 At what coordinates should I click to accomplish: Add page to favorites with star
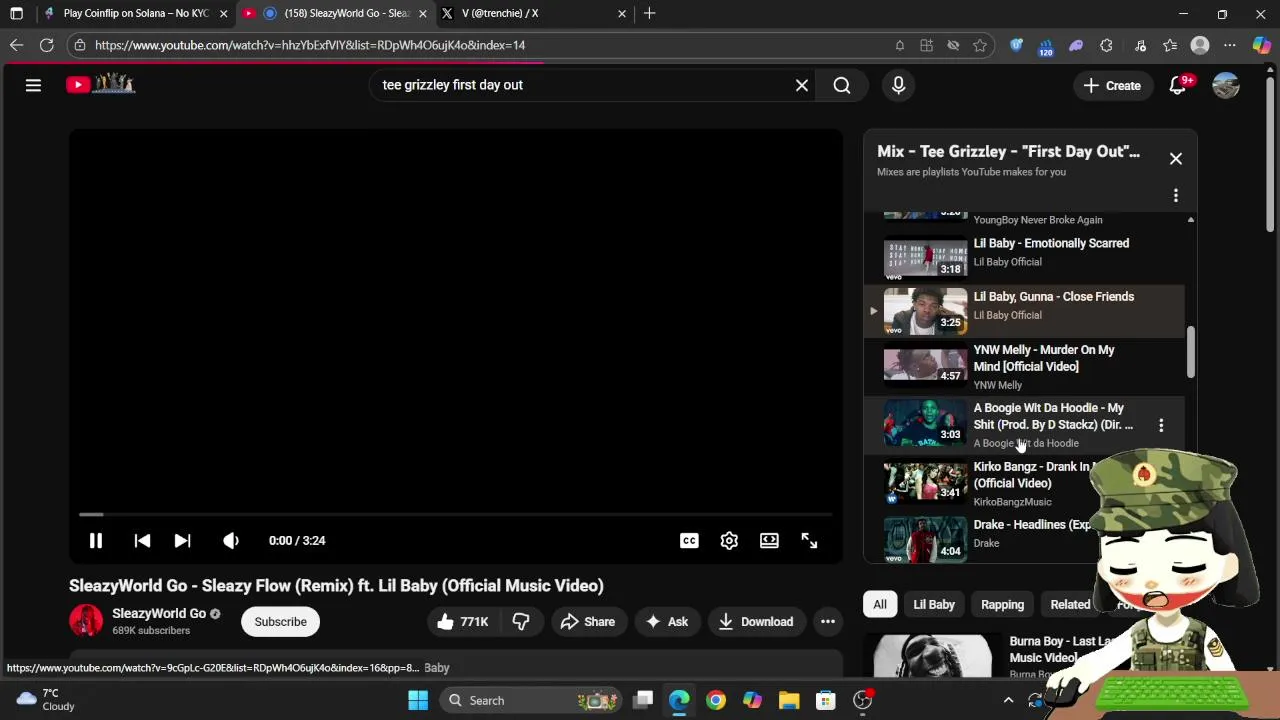tap(980, 45)
